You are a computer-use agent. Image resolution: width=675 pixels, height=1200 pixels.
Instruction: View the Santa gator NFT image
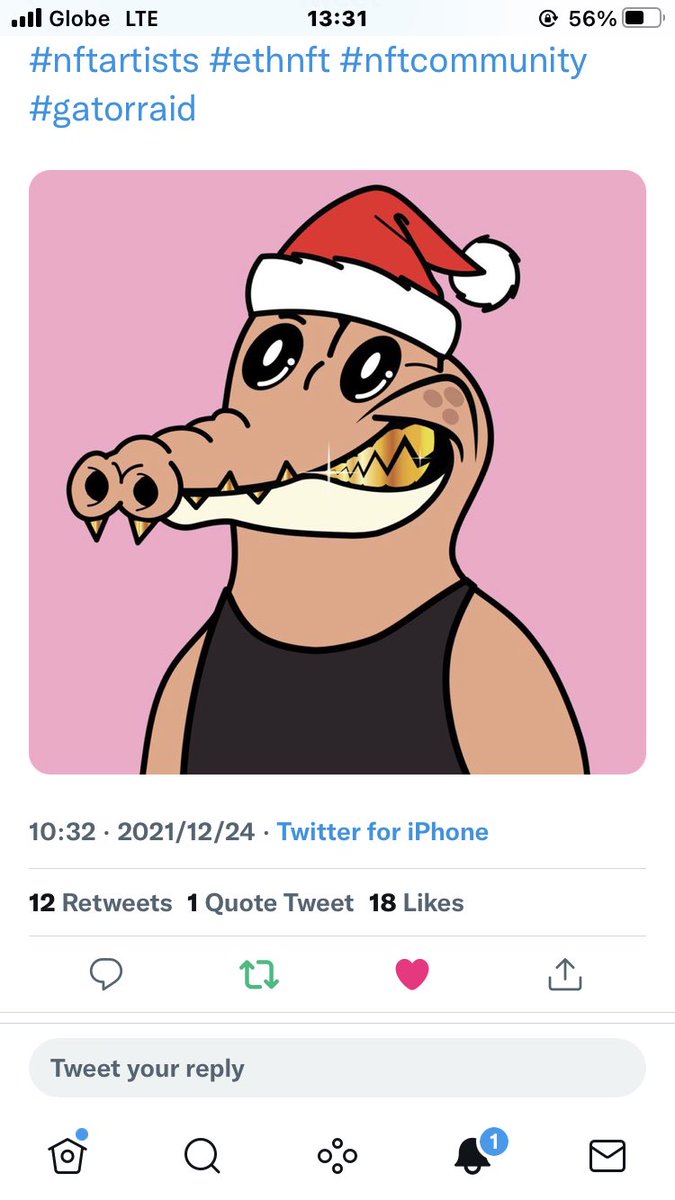[337, 472]
